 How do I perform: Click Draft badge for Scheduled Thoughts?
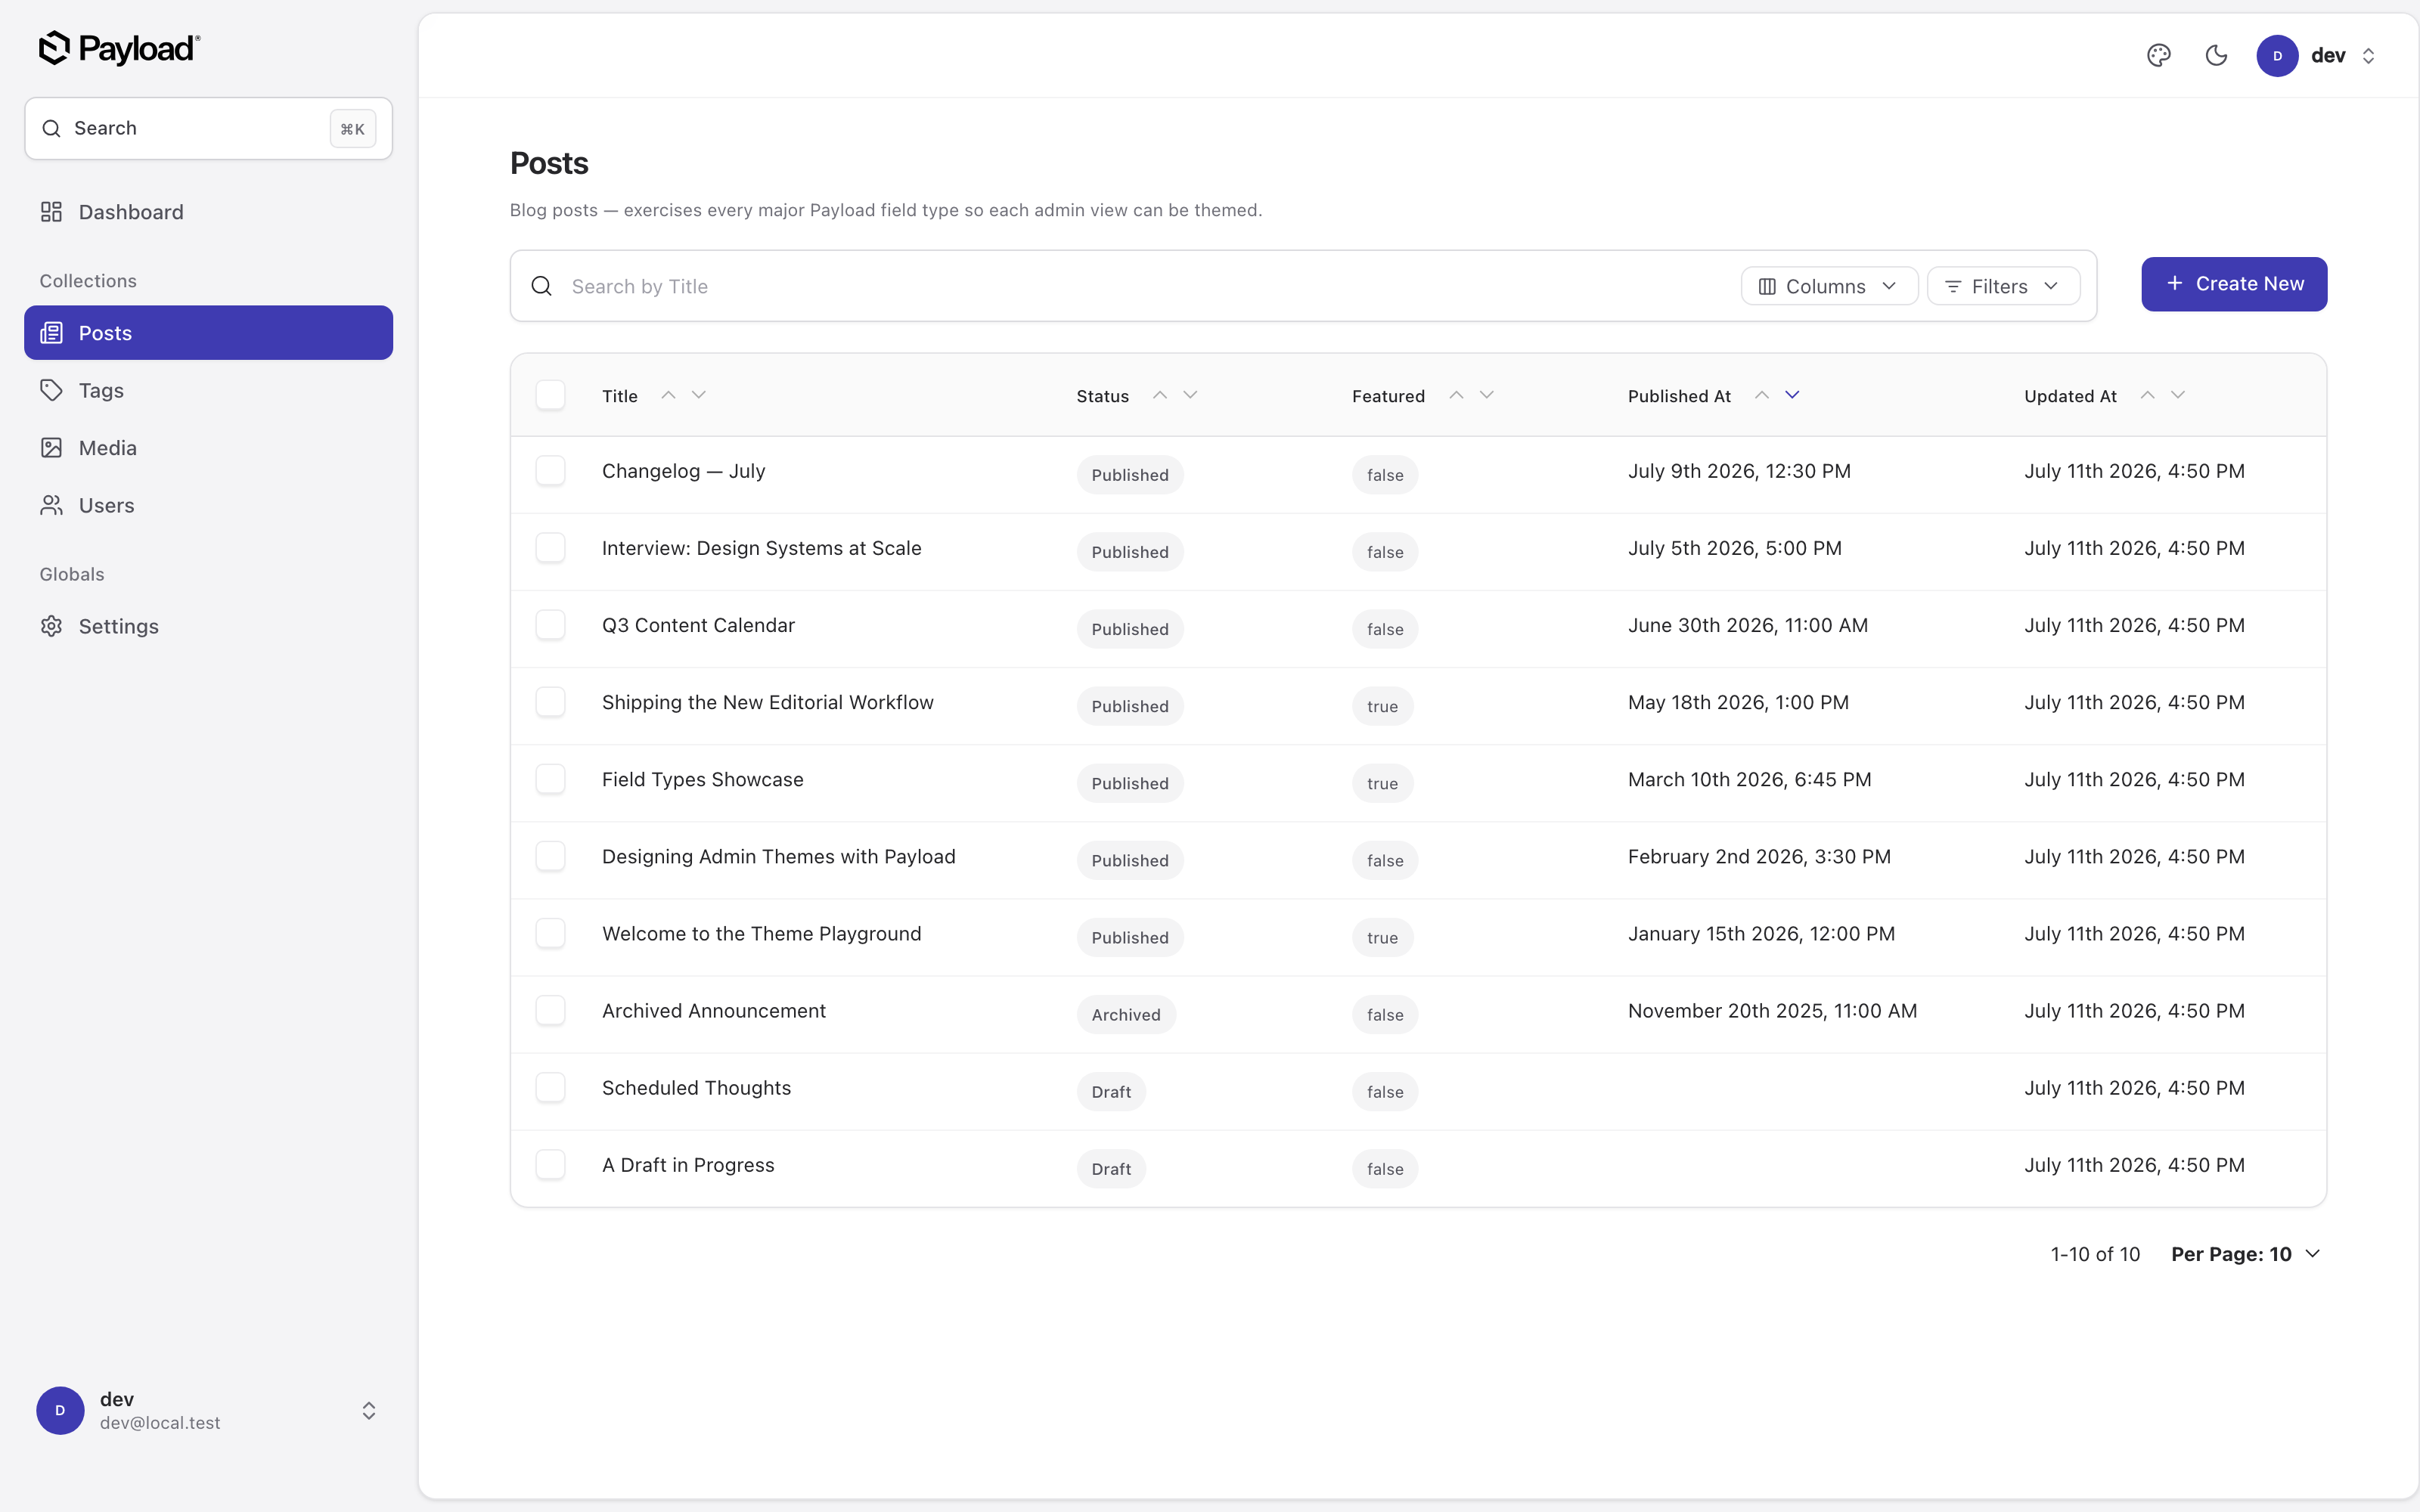click(1111, 1091)
